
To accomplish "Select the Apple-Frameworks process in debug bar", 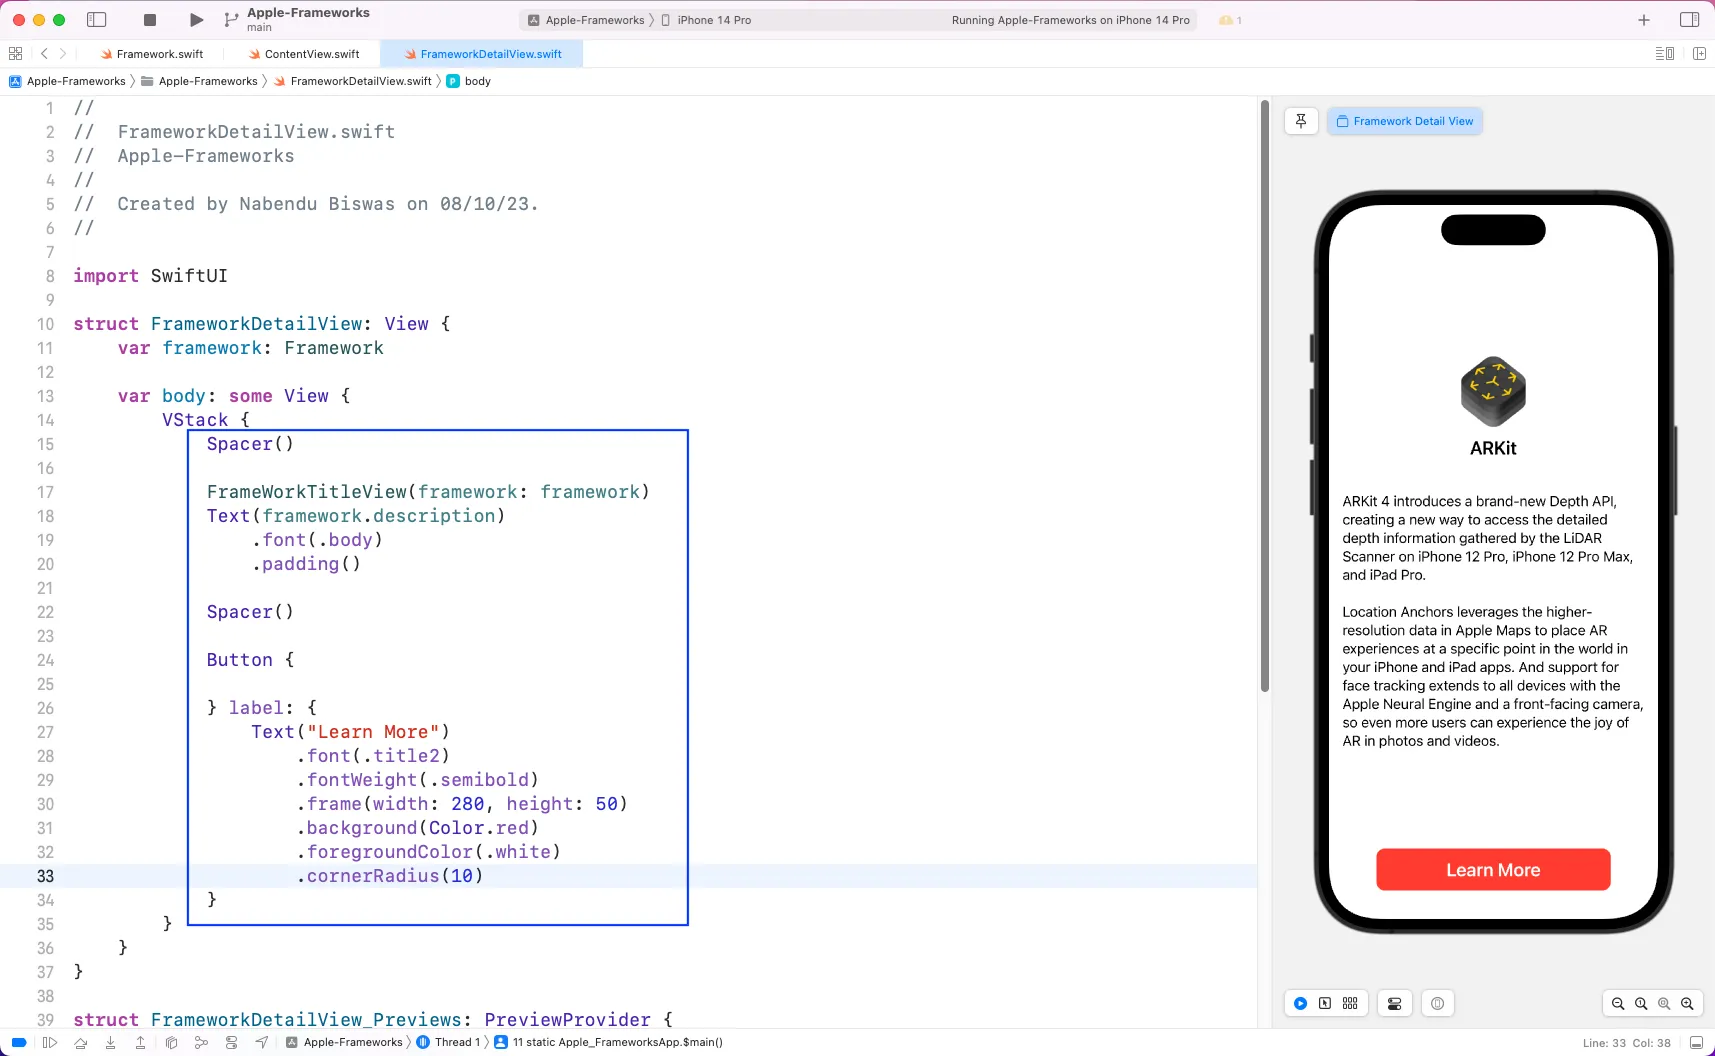I will 344,1042.
